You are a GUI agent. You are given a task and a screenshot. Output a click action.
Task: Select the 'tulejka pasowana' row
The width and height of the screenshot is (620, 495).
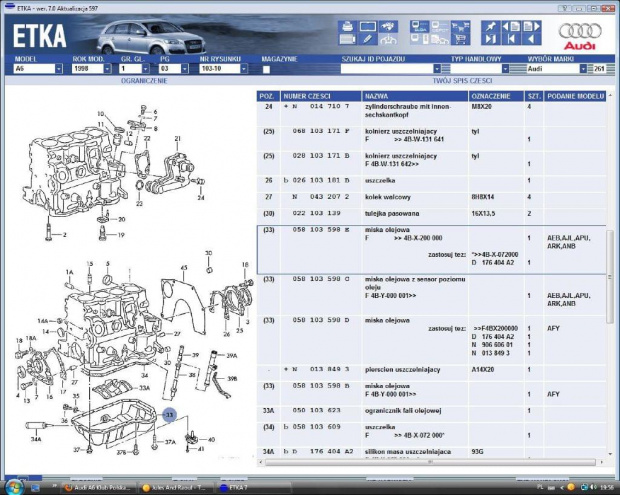point(431,213)
